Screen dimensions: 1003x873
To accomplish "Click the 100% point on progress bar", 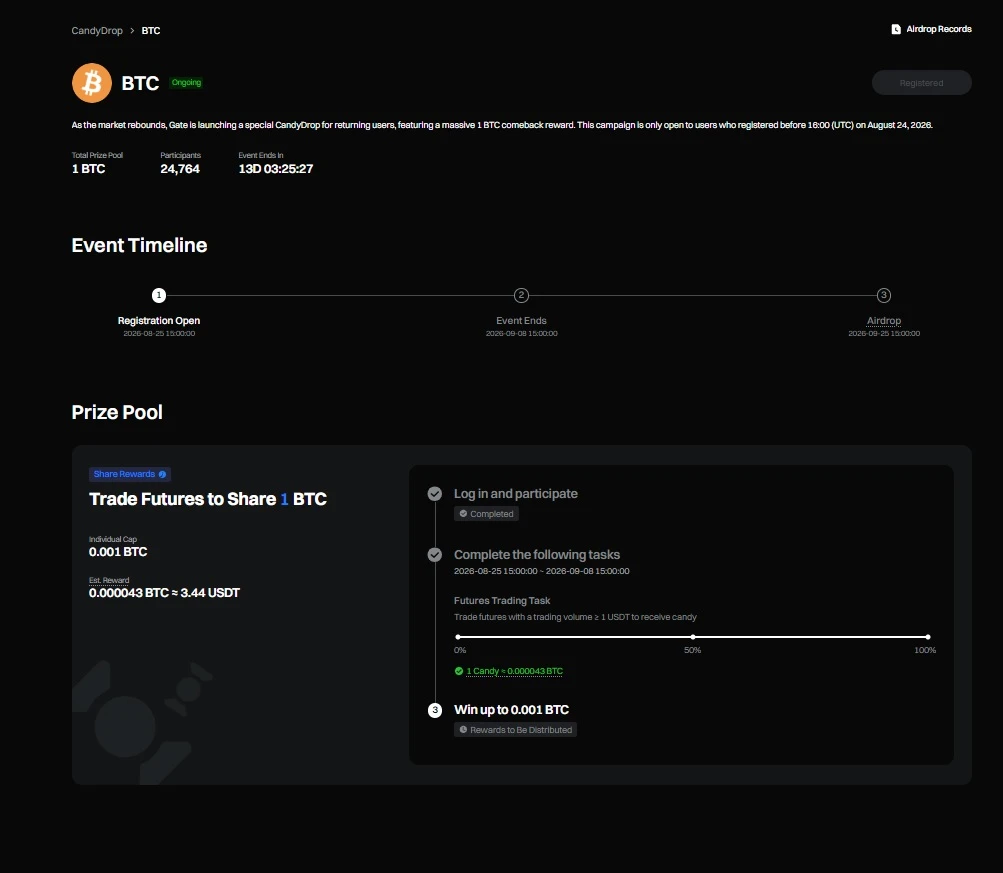I will [928, 637].
